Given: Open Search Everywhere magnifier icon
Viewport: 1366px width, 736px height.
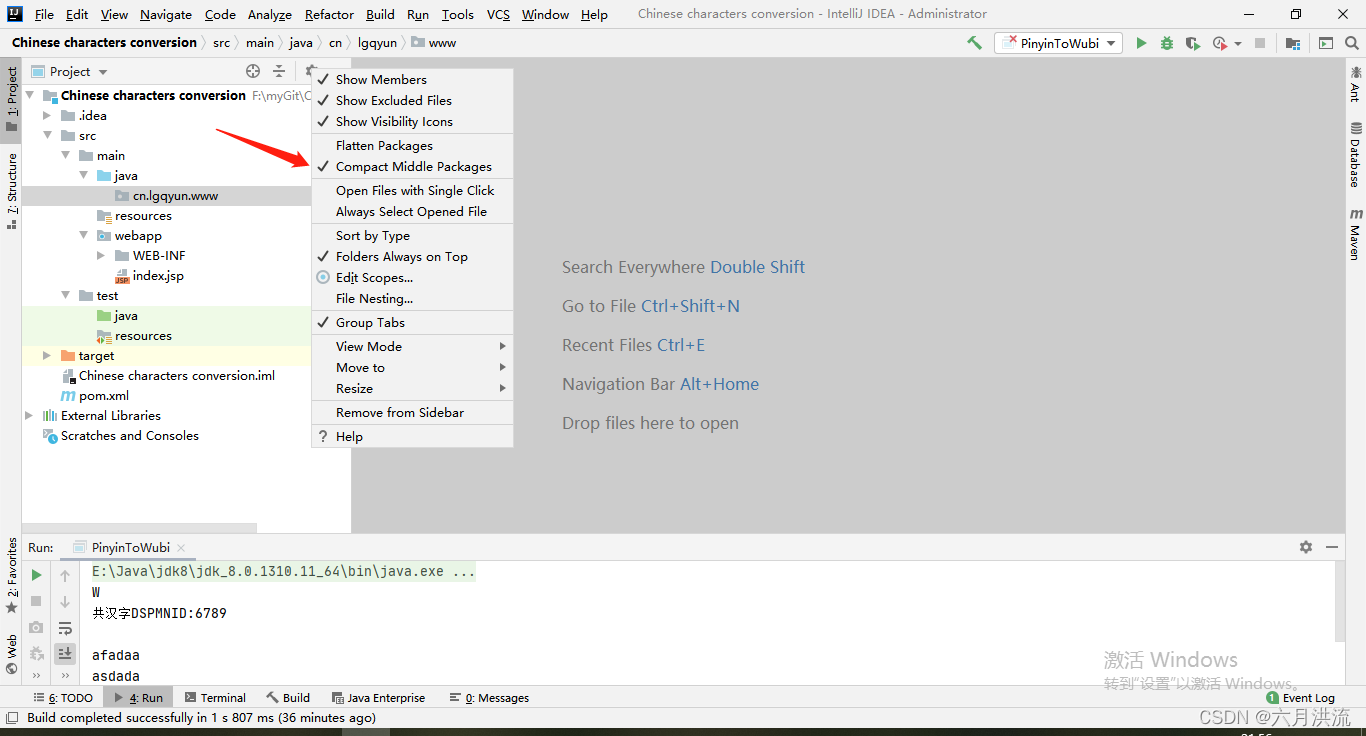Looking at the screenshot, I should click(1352, 43).
